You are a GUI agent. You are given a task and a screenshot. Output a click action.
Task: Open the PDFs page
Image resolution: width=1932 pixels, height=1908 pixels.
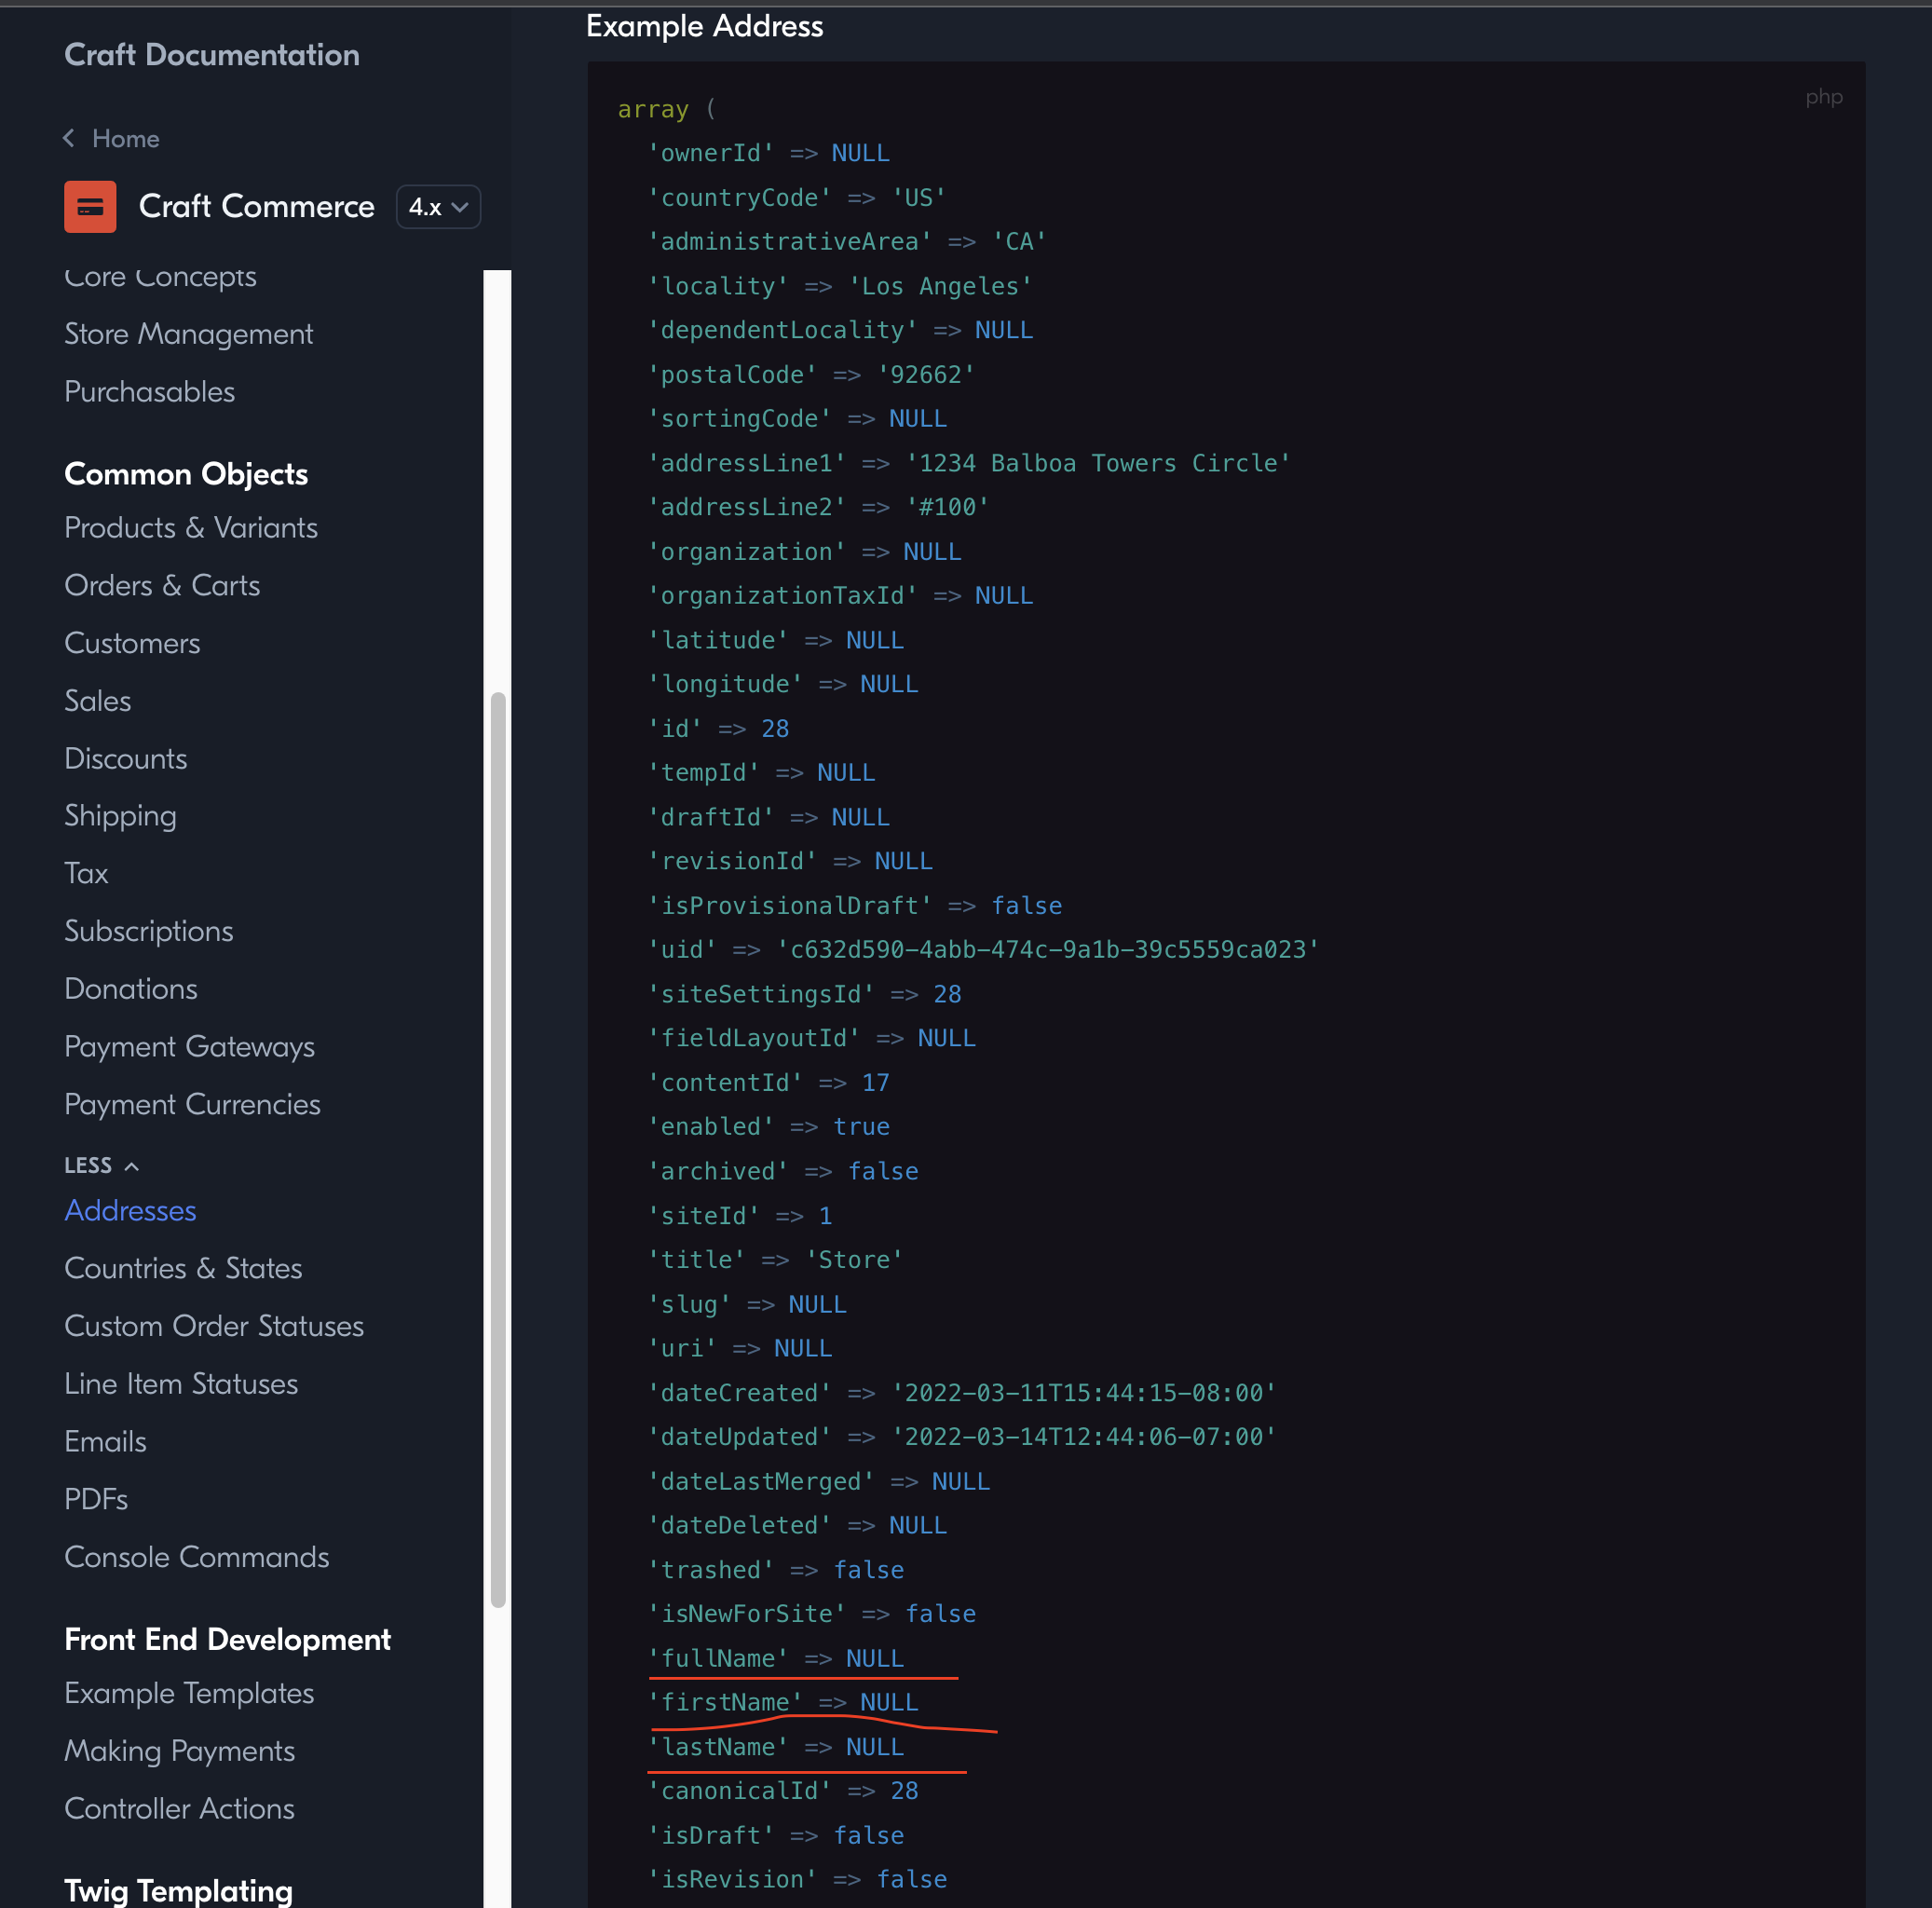96,1500
